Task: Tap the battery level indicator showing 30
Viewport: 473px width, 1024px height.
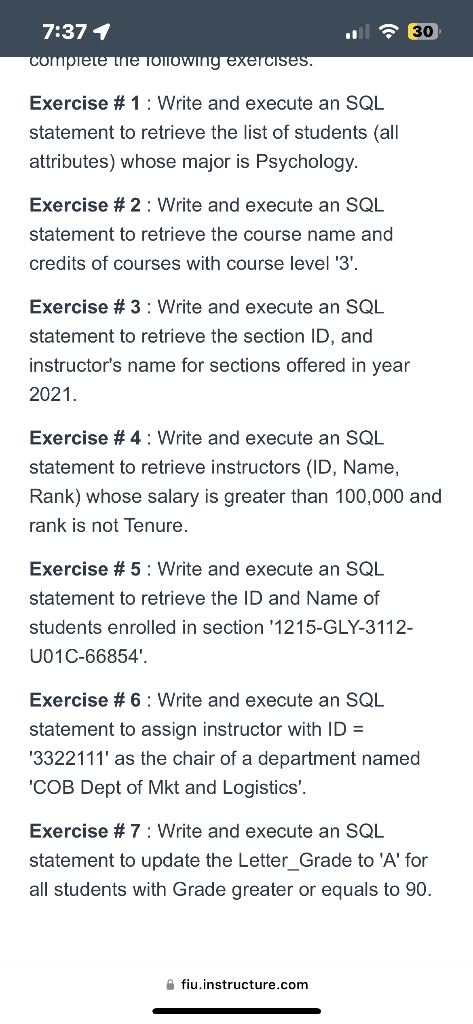Action: pyautogui.click(x=424, y=31)
